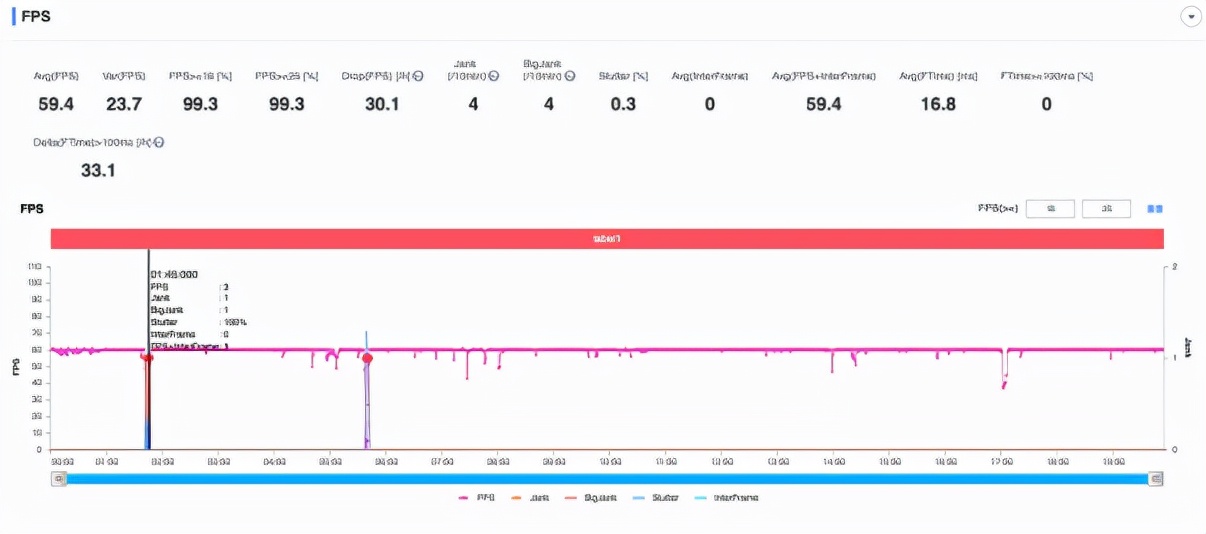The height and width of the screenshot is (534, 1206).
Task: Click the Jank count value 4
Action: click(x=473, y=104)
